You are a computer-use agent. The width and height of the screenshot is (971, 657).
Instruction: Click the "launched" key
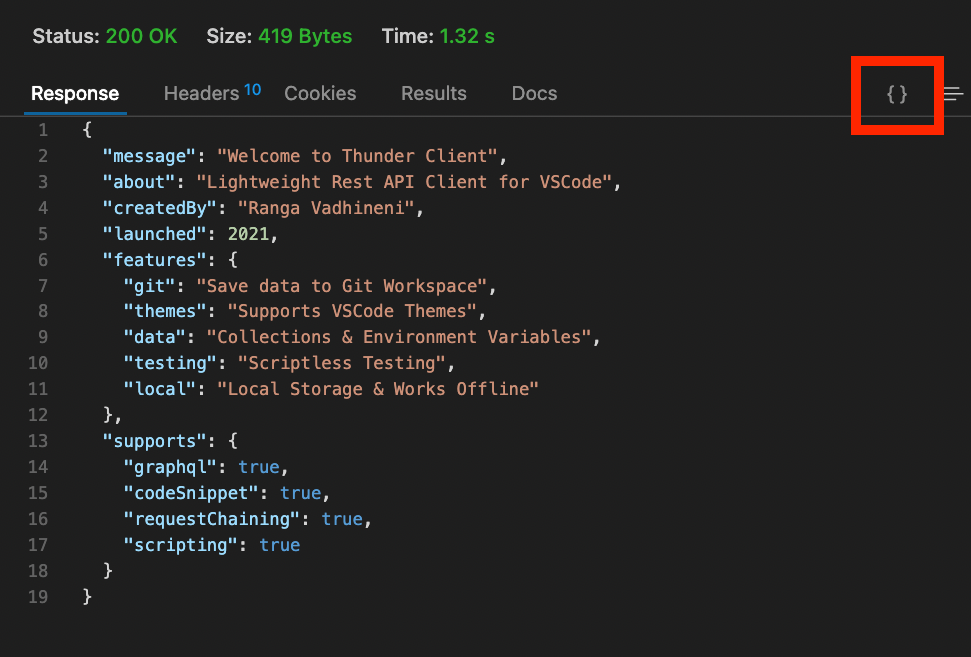click(154, 234)
